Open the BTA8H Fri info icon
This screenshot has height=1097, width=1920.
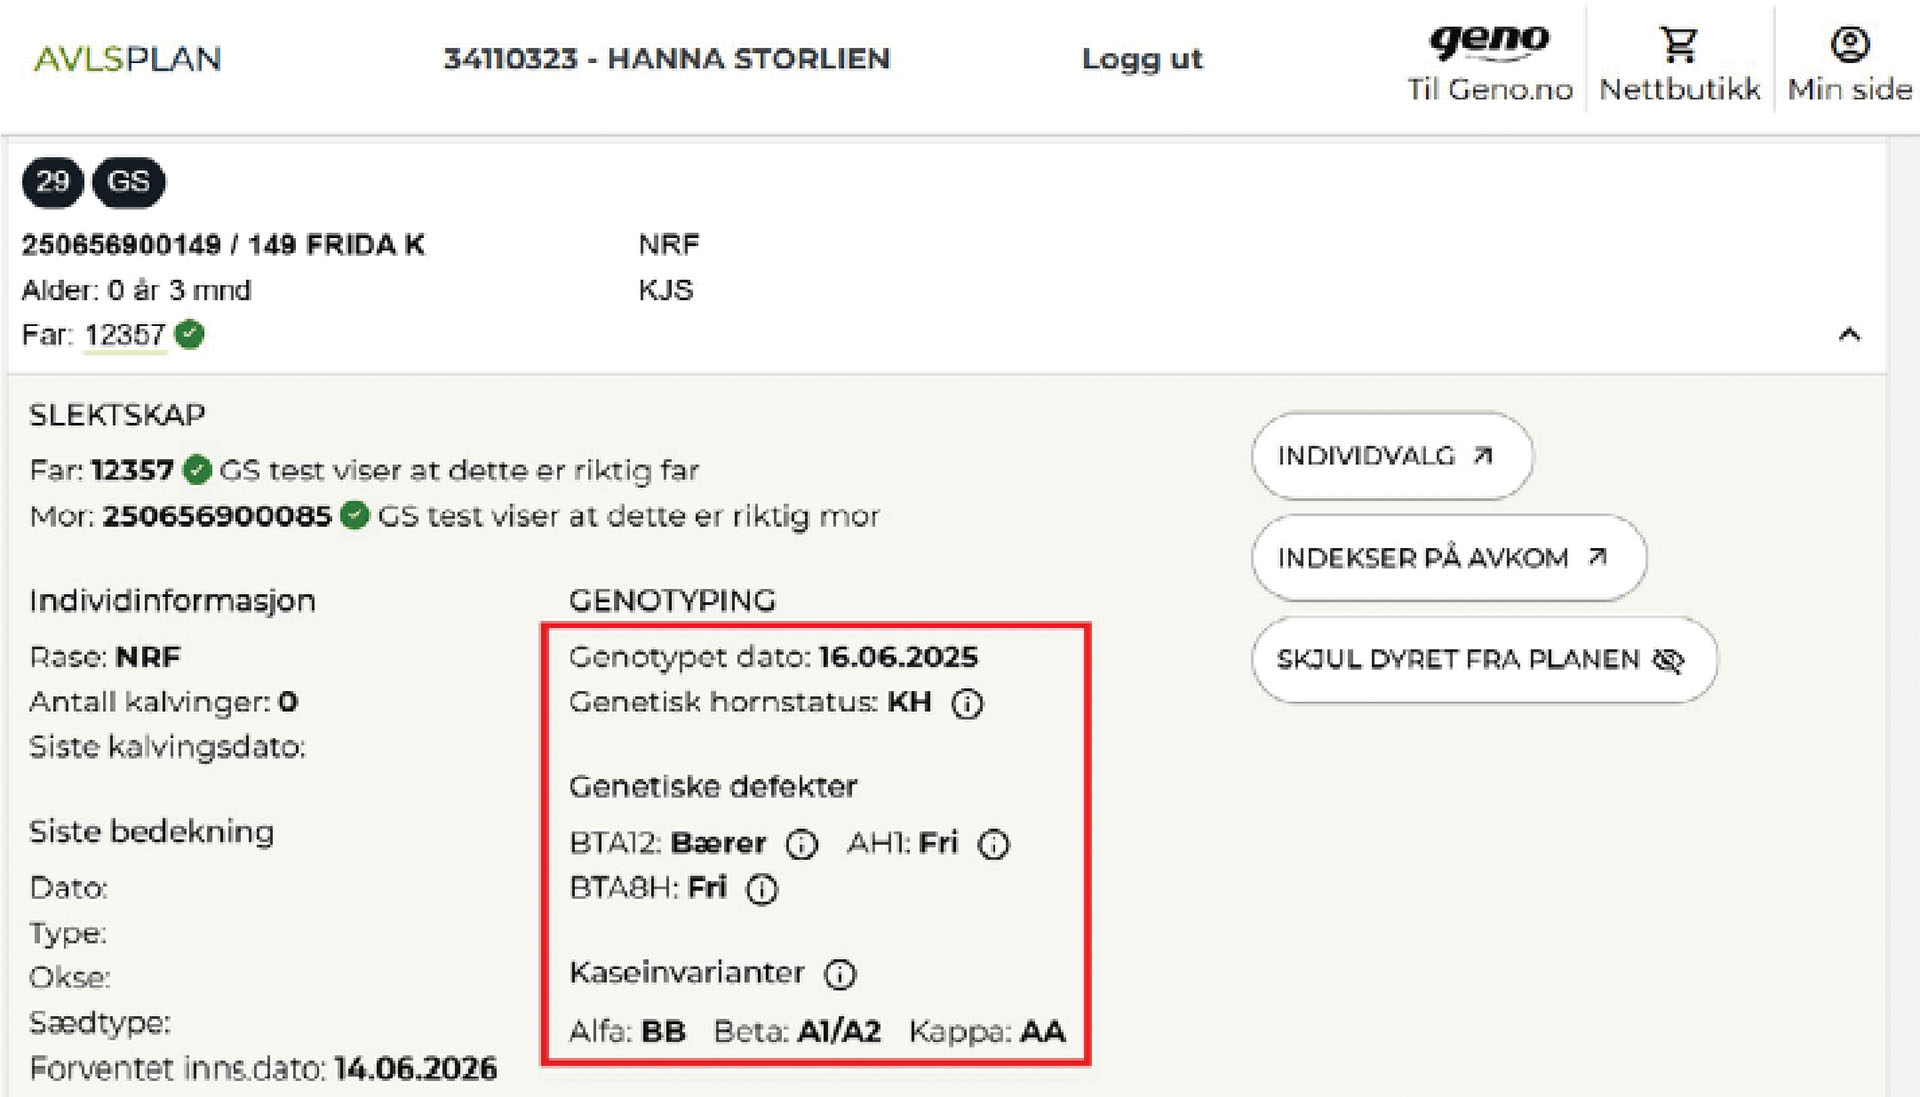(x=762, y=889)
